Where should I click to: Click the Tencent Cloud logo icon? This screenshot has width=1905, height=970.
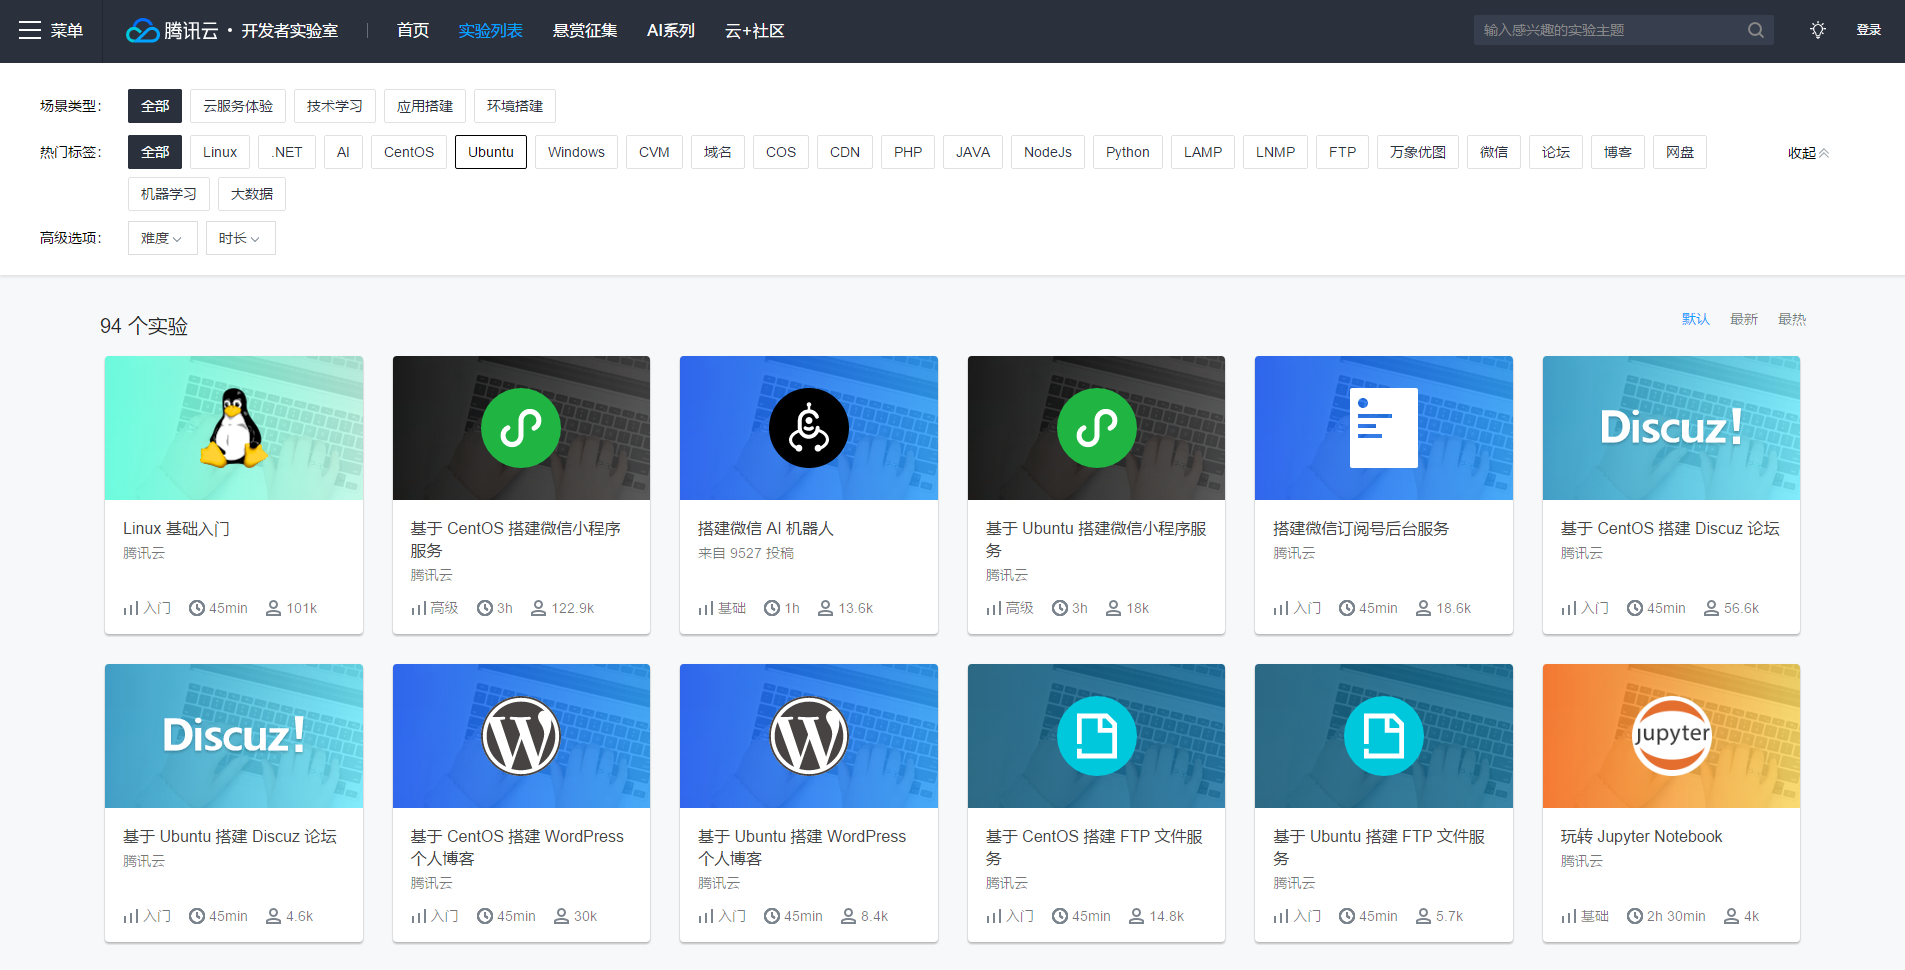(x=142, y=31)
